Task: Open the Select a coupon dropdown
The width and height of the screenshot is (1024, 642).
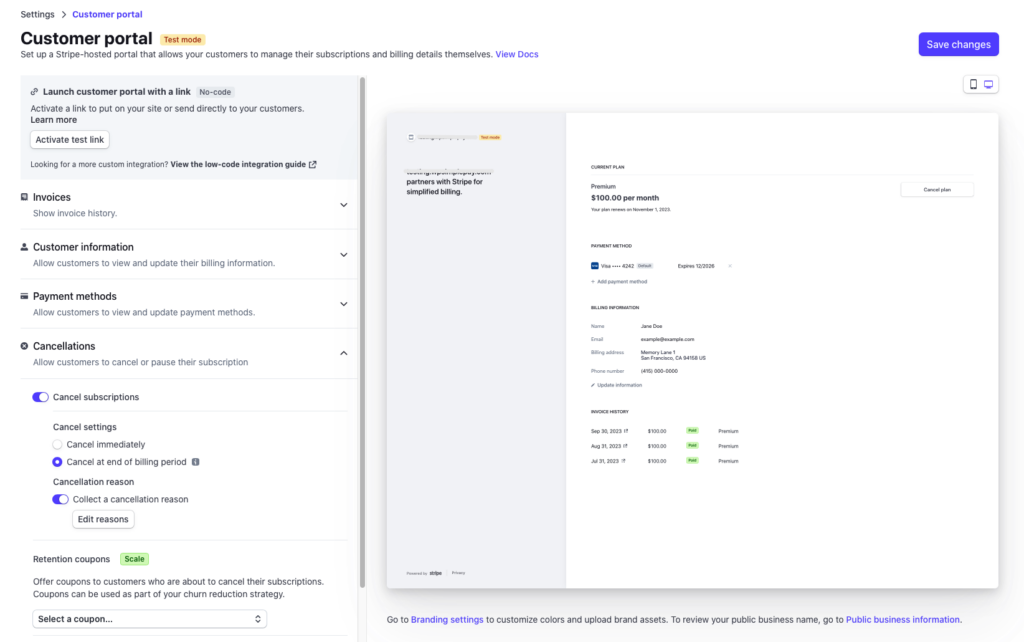Action: [x=149, y=618]
